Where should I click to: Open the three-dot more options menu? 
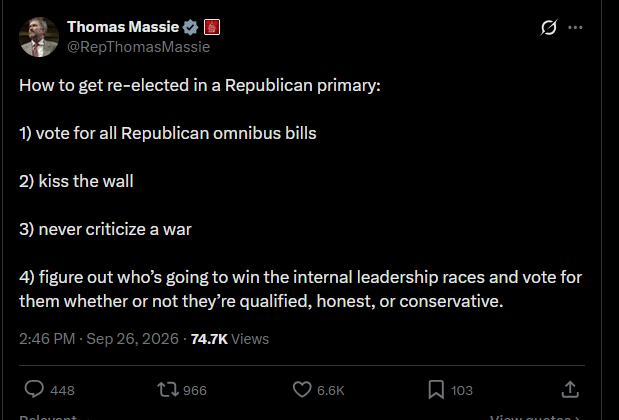pos(575,27)
